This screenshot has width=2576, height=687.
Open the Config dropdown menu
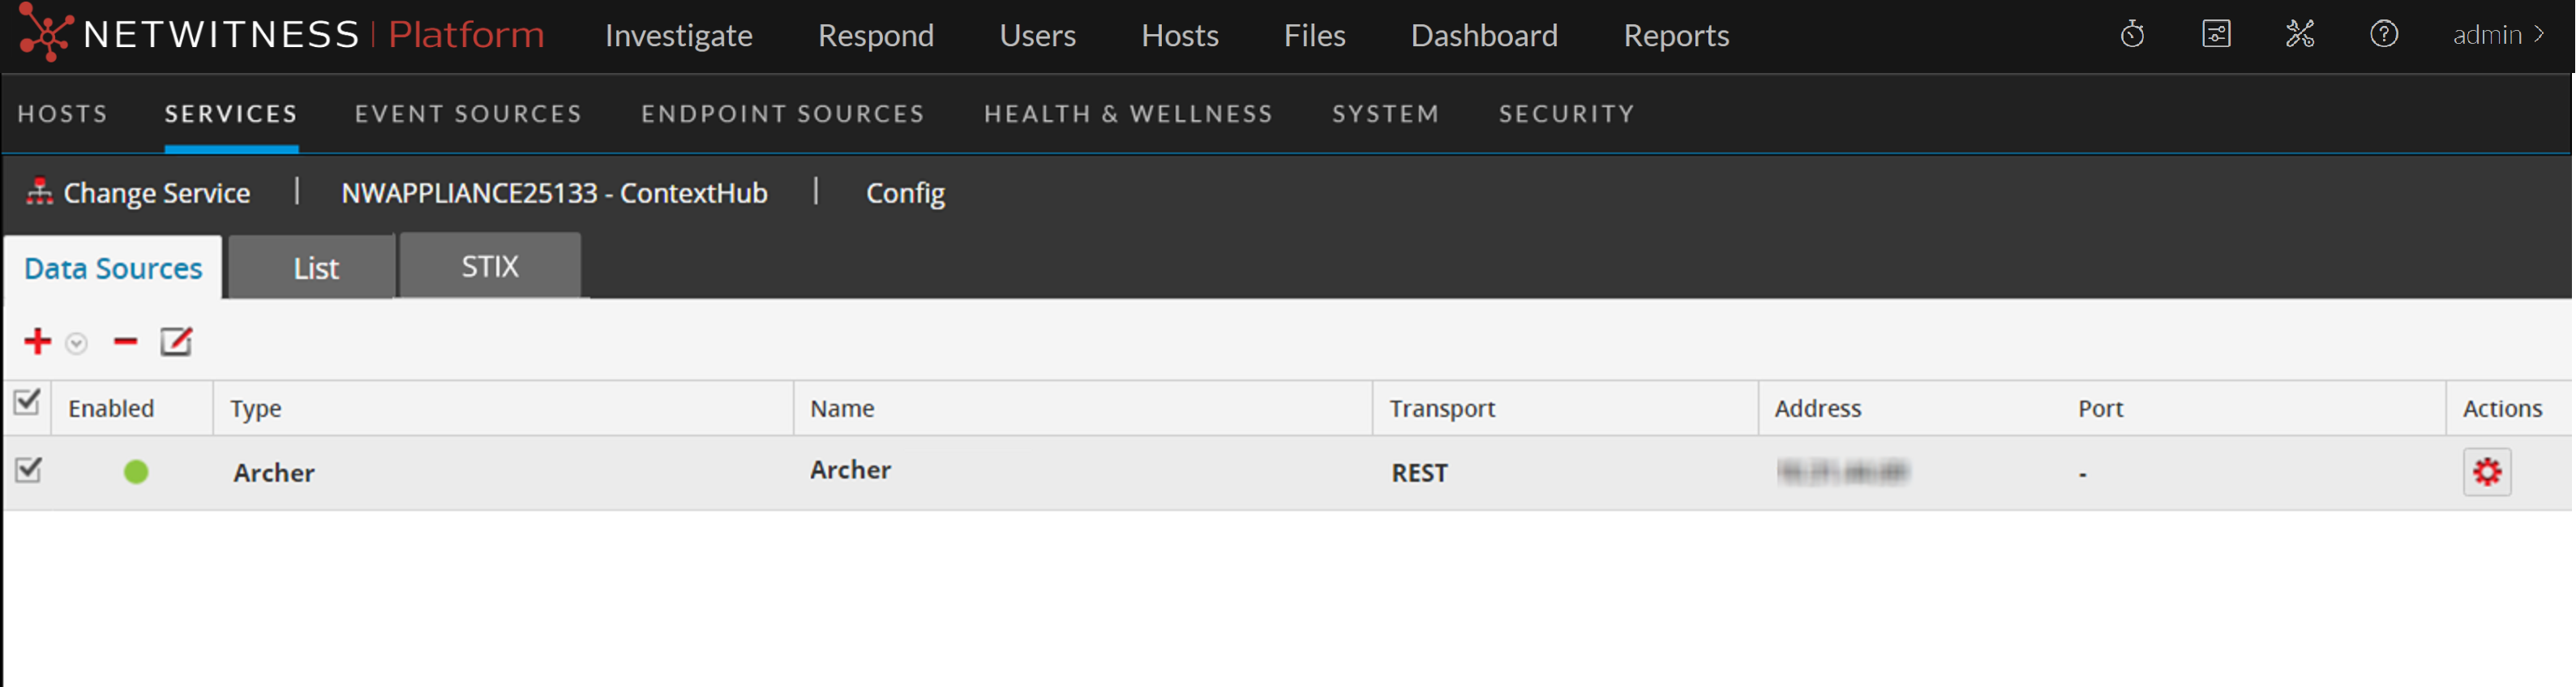[904, 193]
